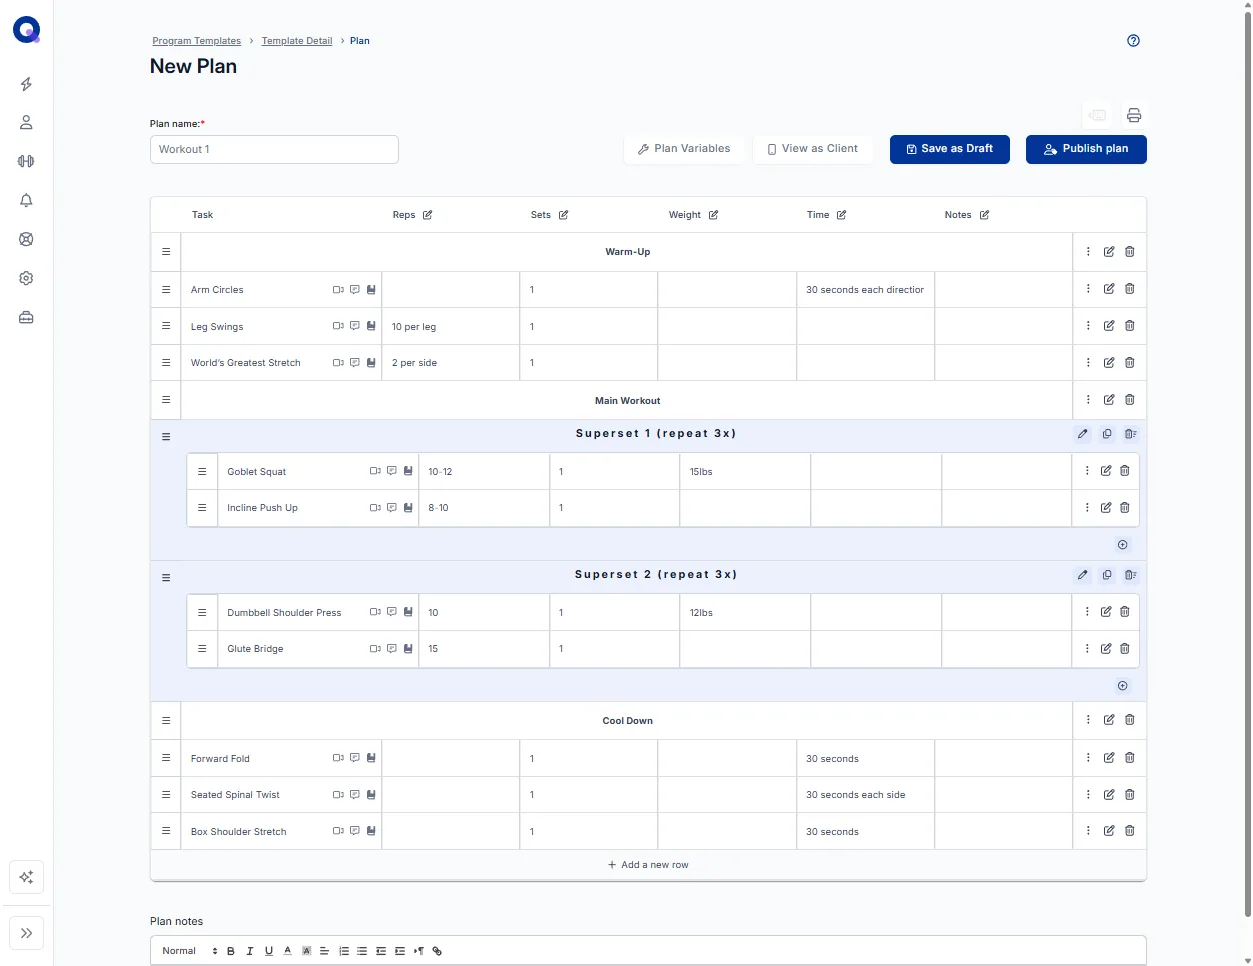The height and width of the screenshot is (966, 1253).
Task: Click the Plan Variables button
Action: 684,149
